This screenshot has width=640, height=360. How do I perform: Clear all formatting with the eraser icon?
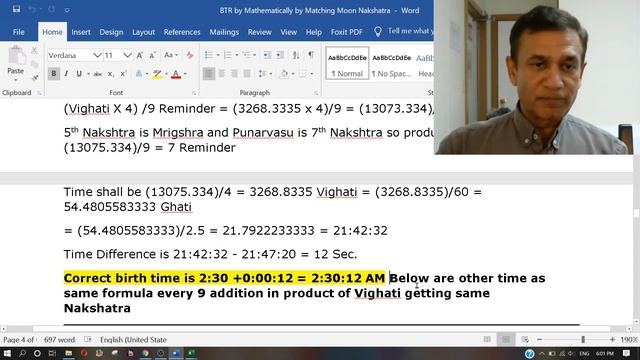point(190,55)
